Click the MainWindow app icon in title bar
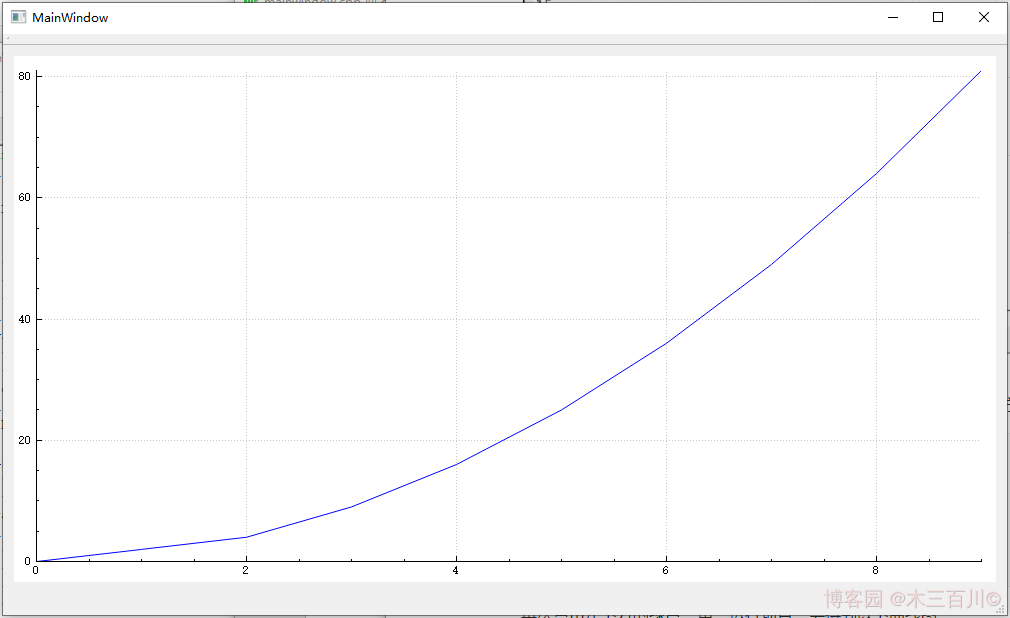The height and width of the screenshot is (618, 1010). (x=18, y=17)
